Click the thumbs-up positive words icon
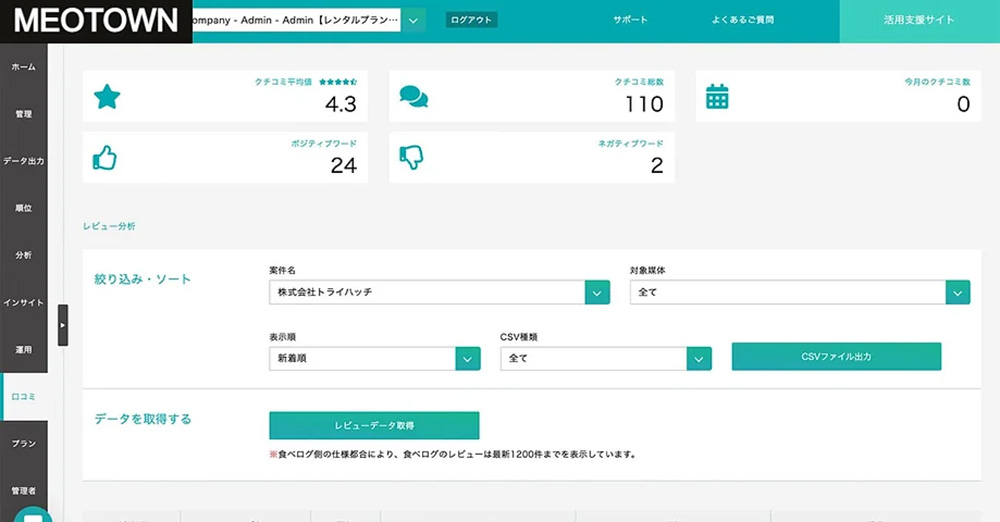This screenshot has height=522, width=1000. [105, 157]
